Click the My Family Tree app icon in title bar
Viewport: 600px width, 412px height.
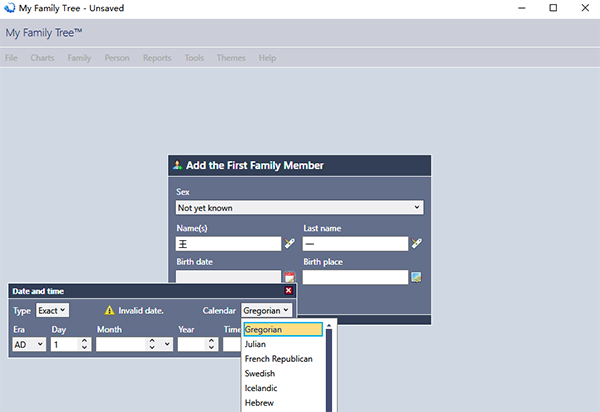[9, 8]
